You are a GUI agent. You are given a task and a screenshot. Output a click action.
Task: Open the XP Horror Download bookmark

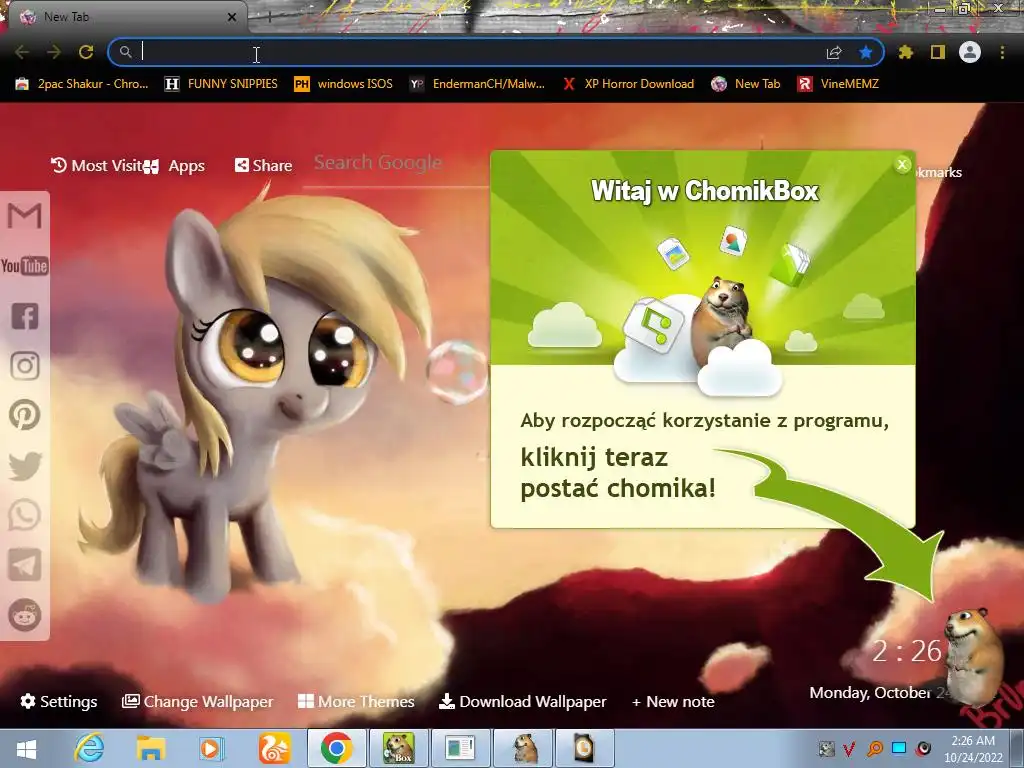coord(628,84)
